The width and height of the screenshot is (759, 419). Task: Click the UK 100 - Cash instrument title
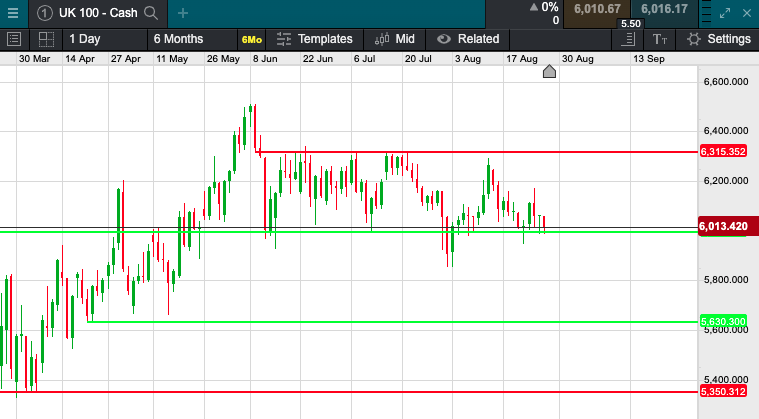point(98,13)
